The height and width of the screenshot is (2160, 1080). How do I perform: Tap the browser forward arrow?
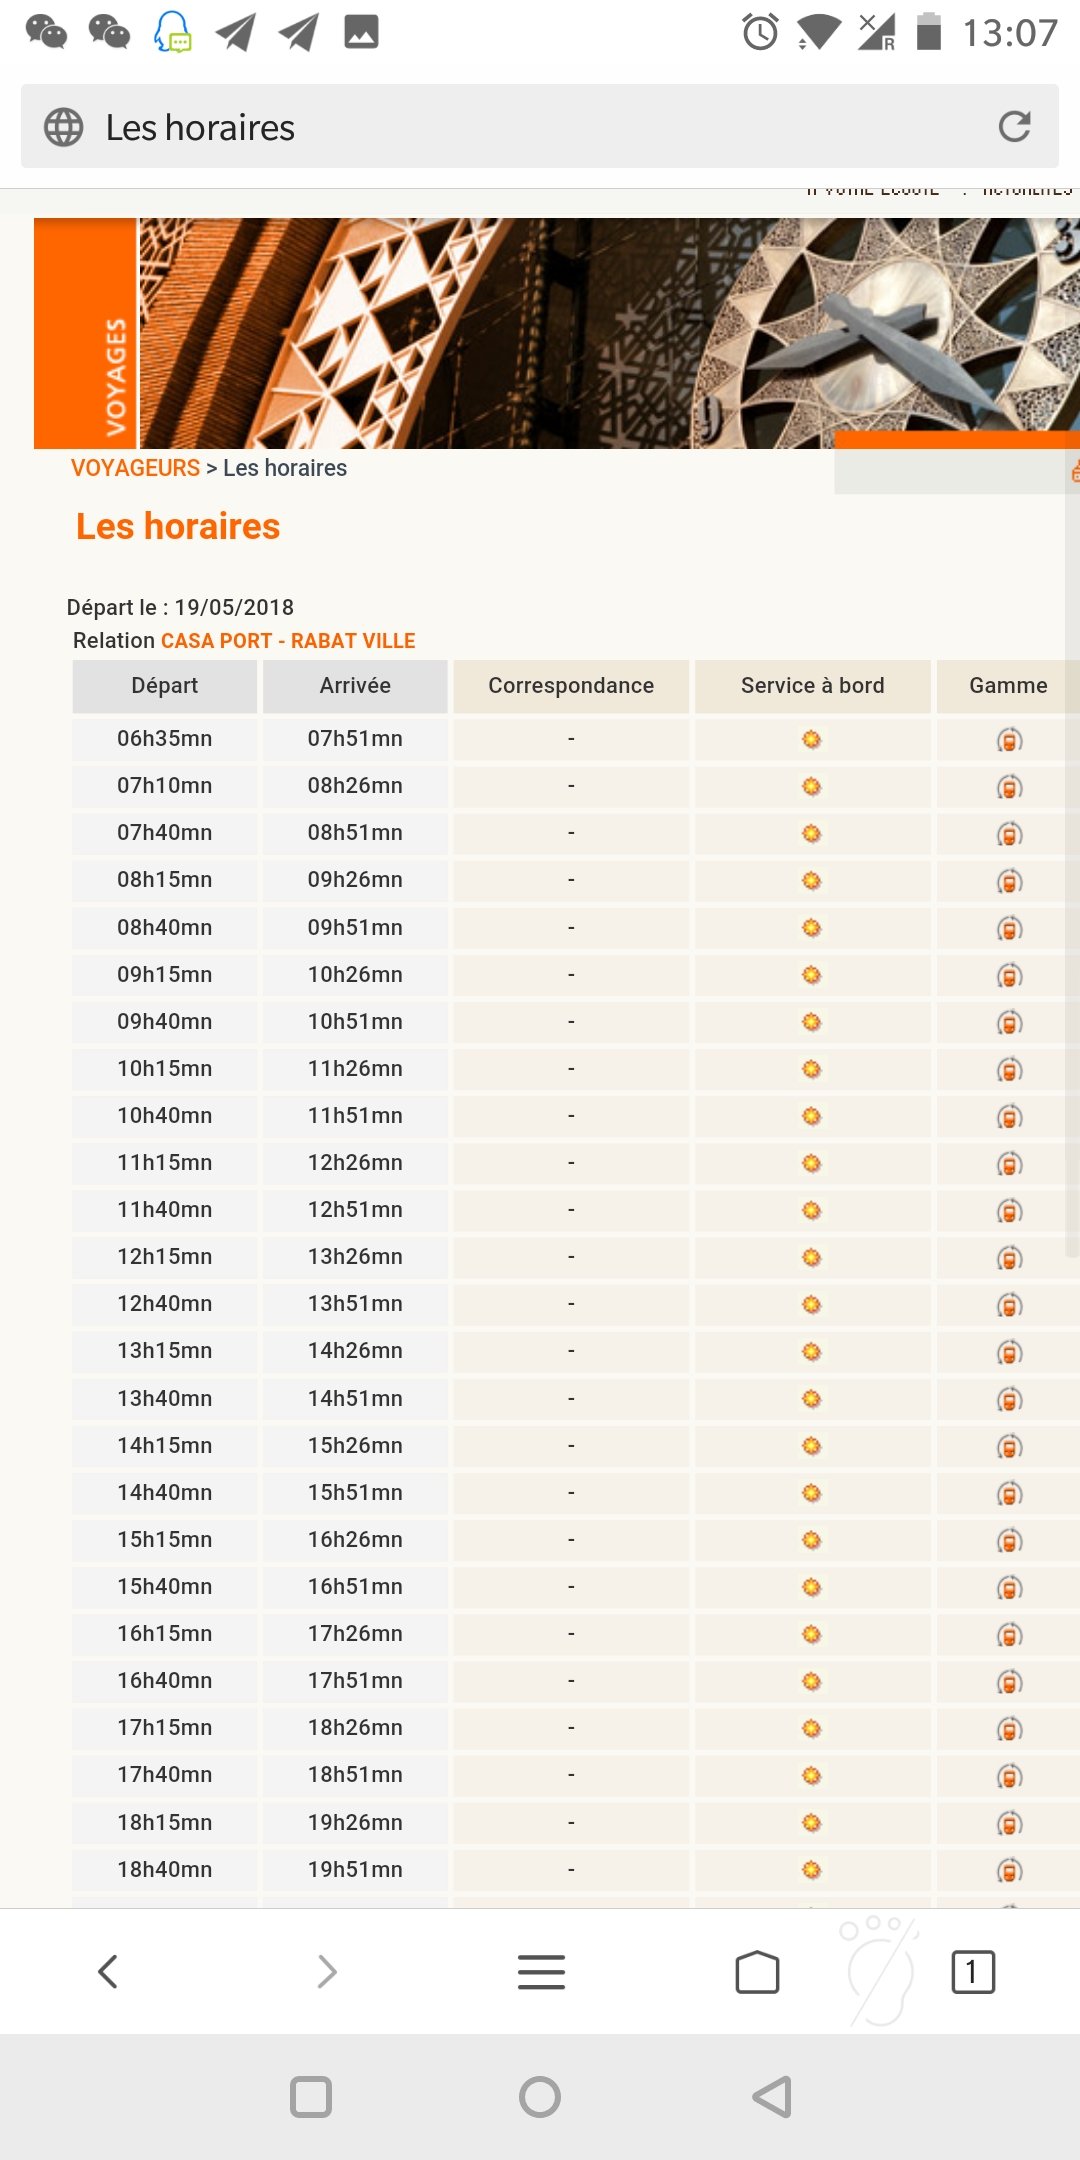326,1972
